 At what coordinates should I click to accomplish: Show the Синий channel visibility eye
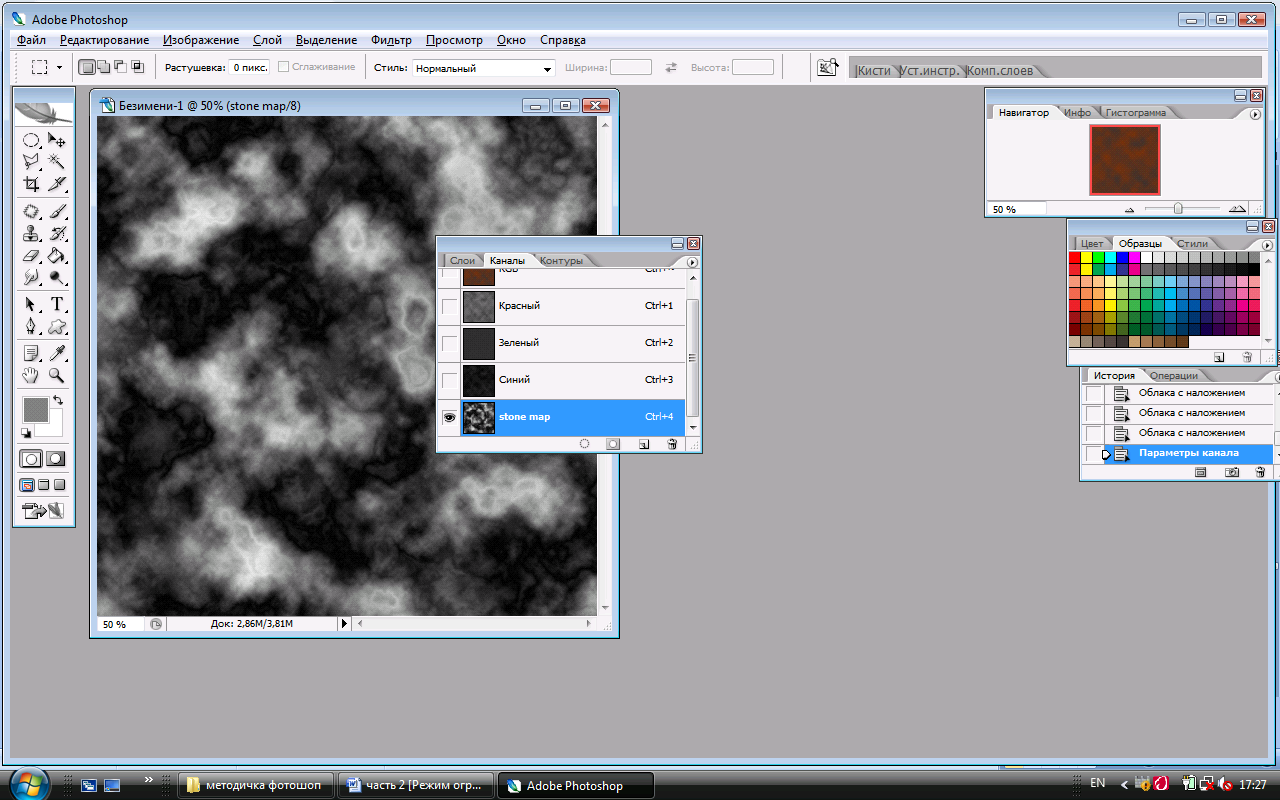point(449,380)
